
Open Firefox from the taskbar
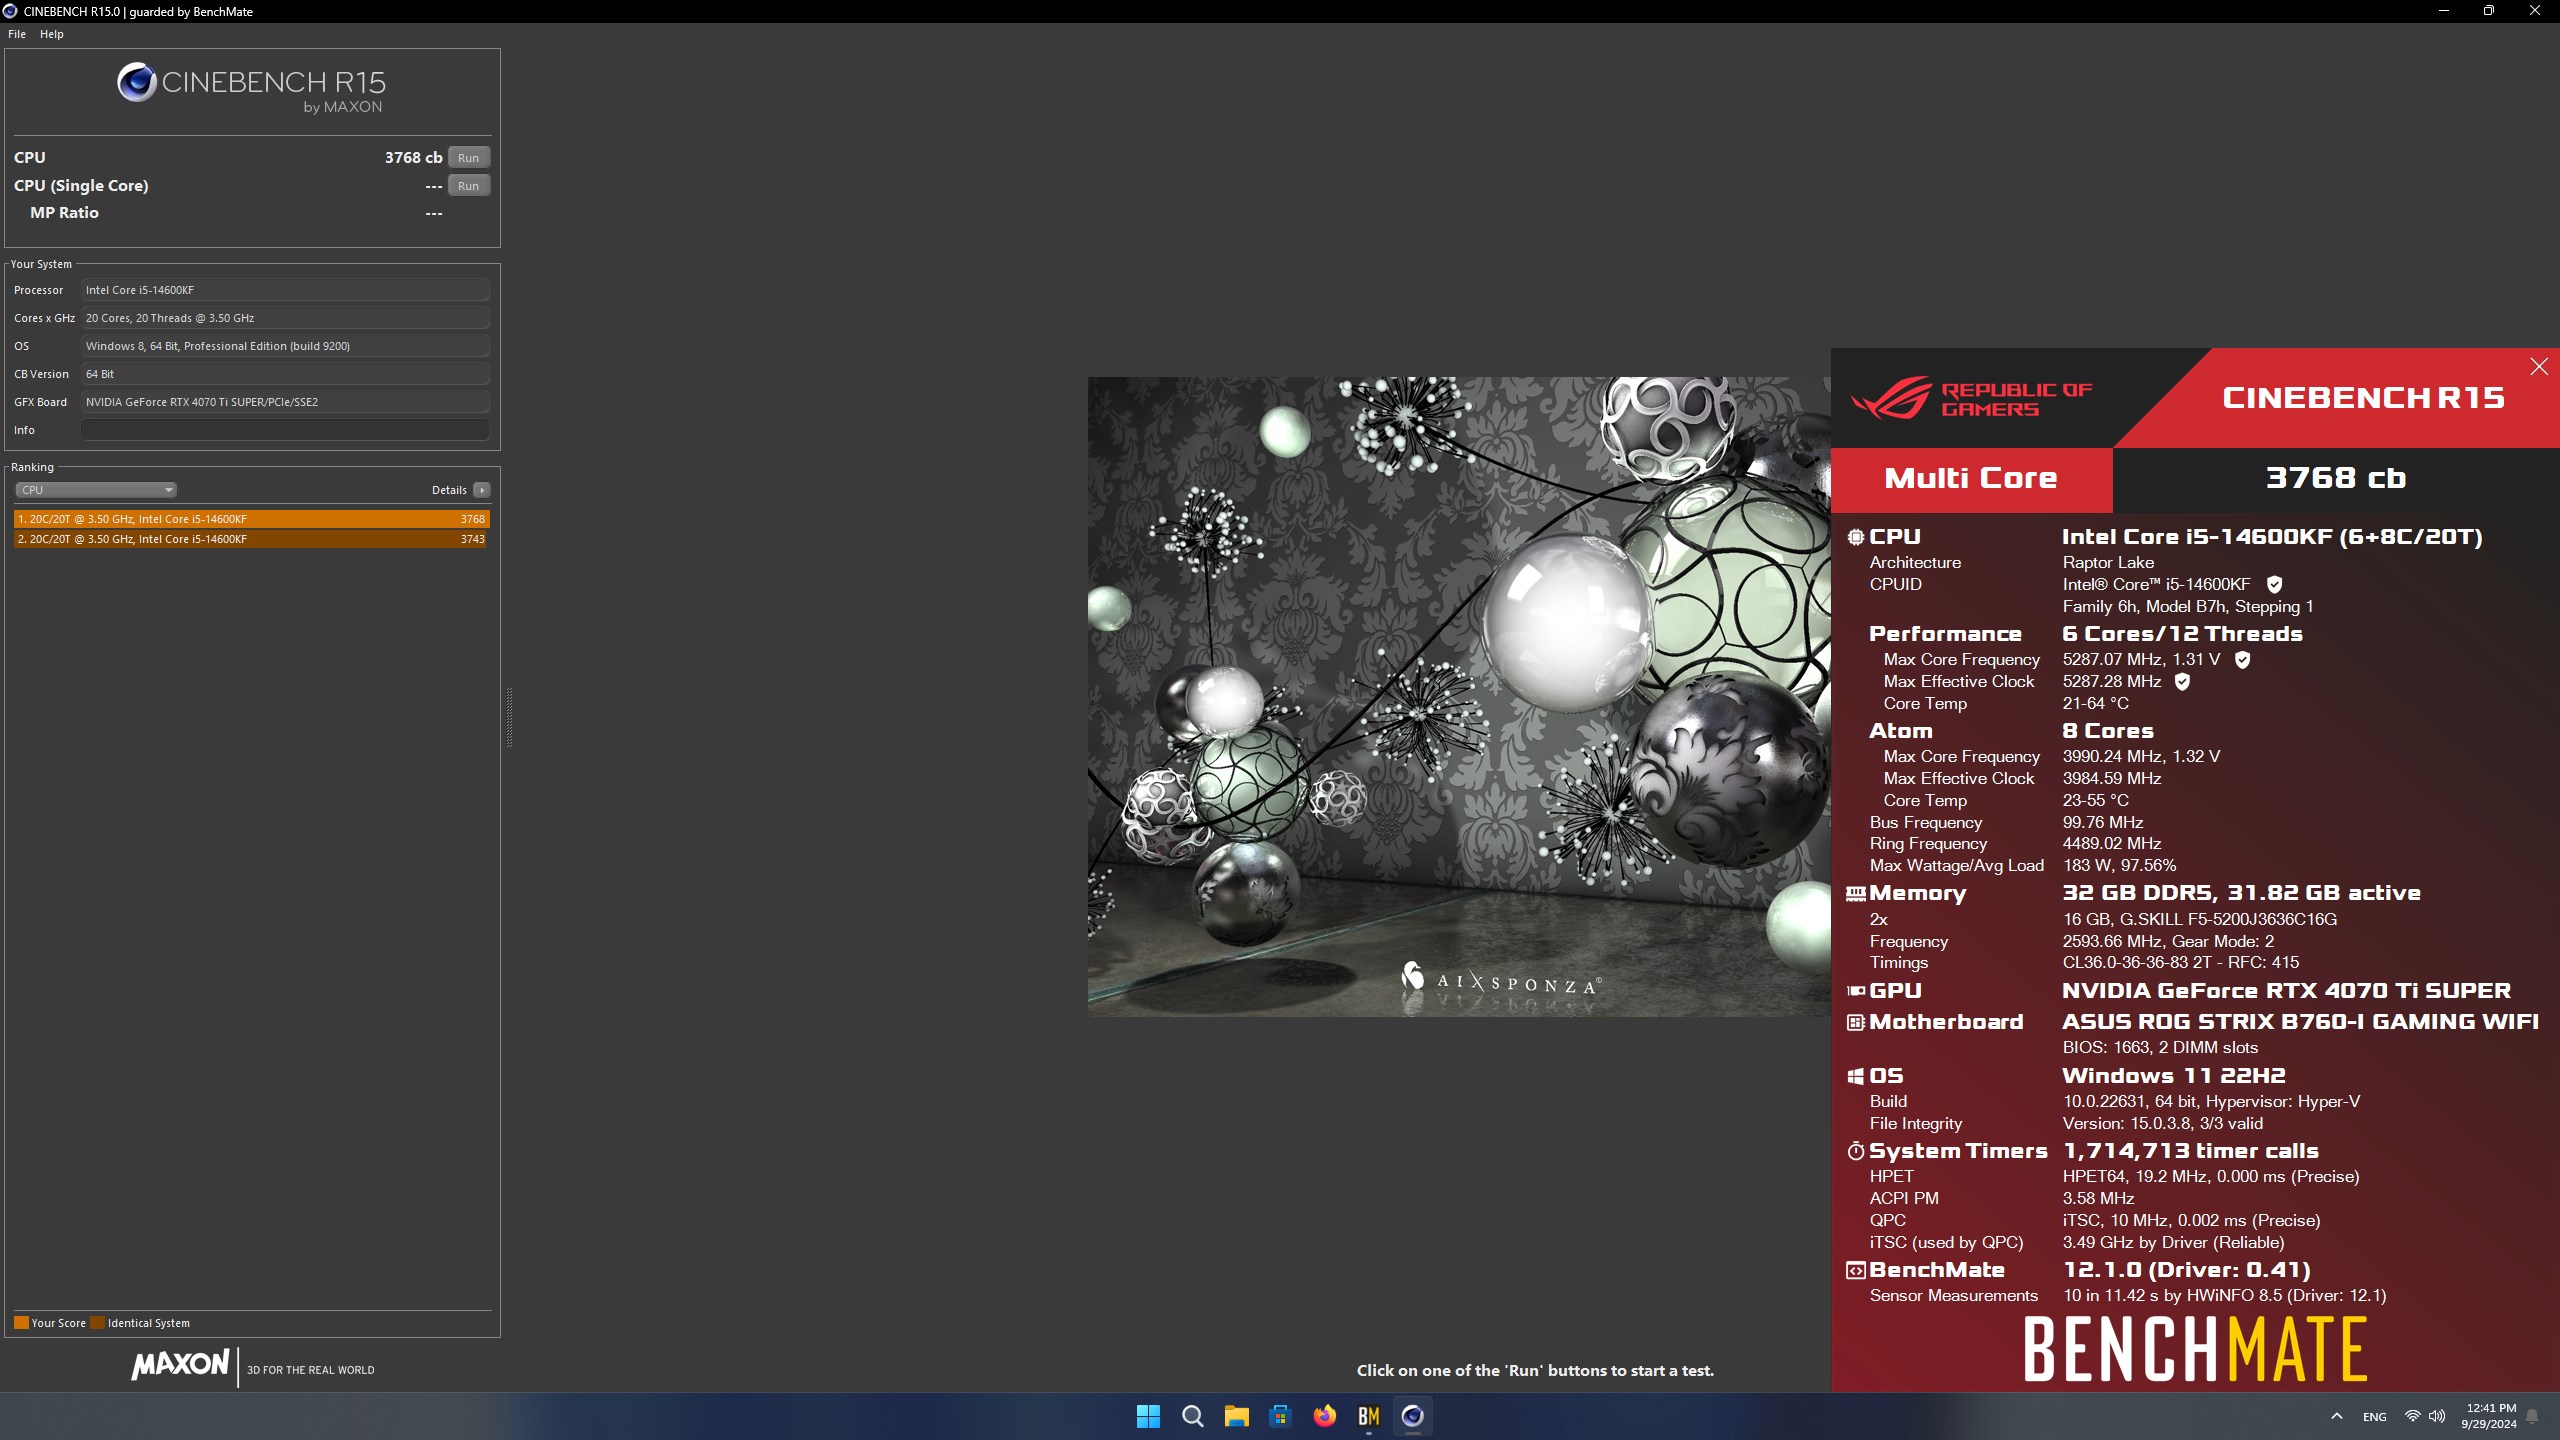[x=1324, y=1416]
